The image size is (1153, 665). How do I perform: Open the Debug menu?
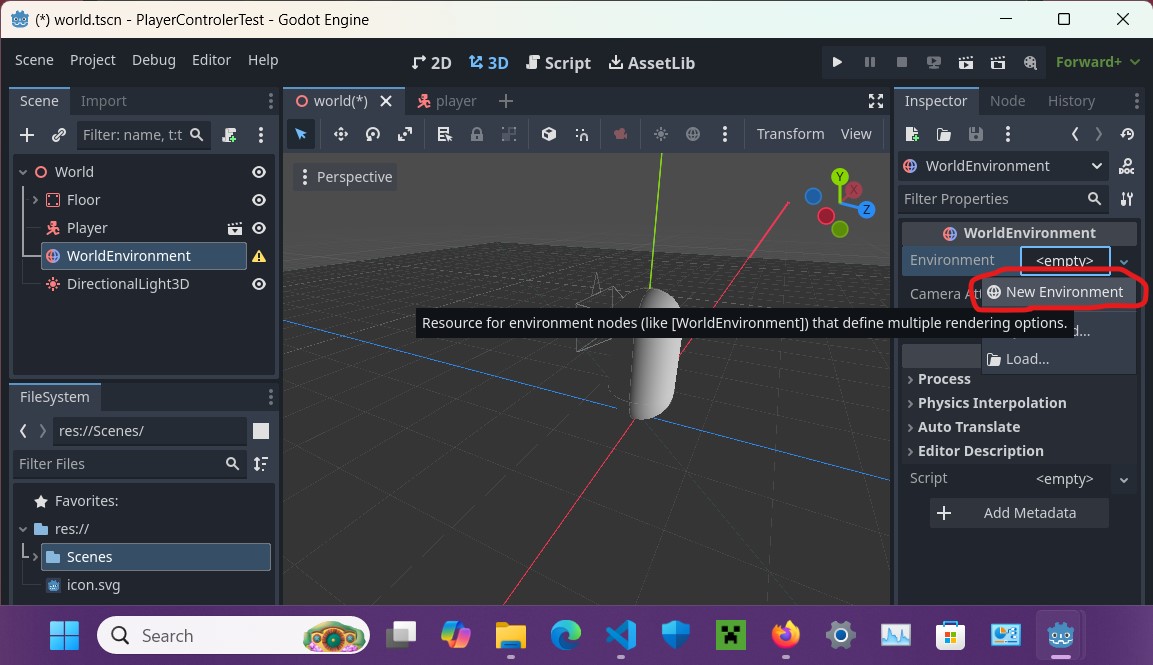point(153,60)
